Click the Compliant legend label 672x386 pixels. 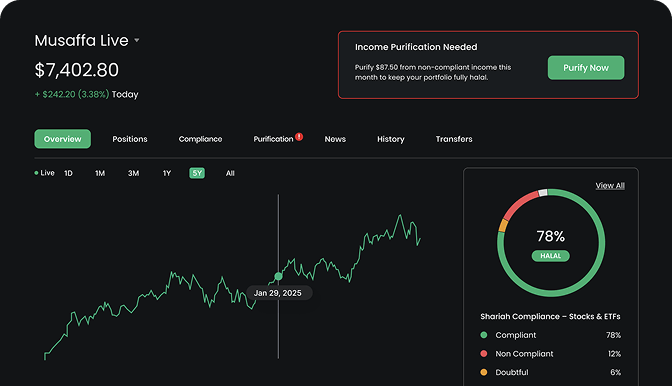(516, 335)
